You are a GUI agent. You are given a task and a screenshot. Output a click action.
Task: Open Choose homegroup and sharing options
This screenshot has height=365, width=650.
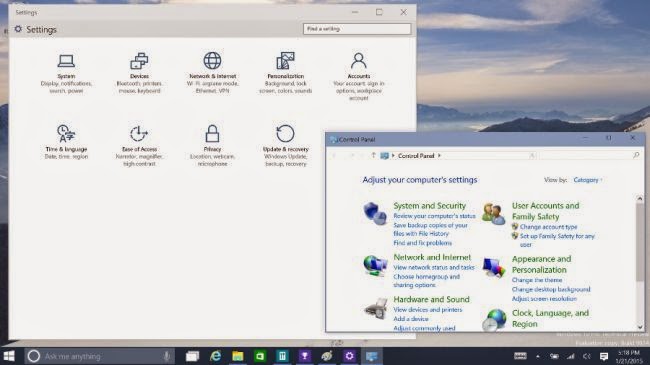(427, 281)
